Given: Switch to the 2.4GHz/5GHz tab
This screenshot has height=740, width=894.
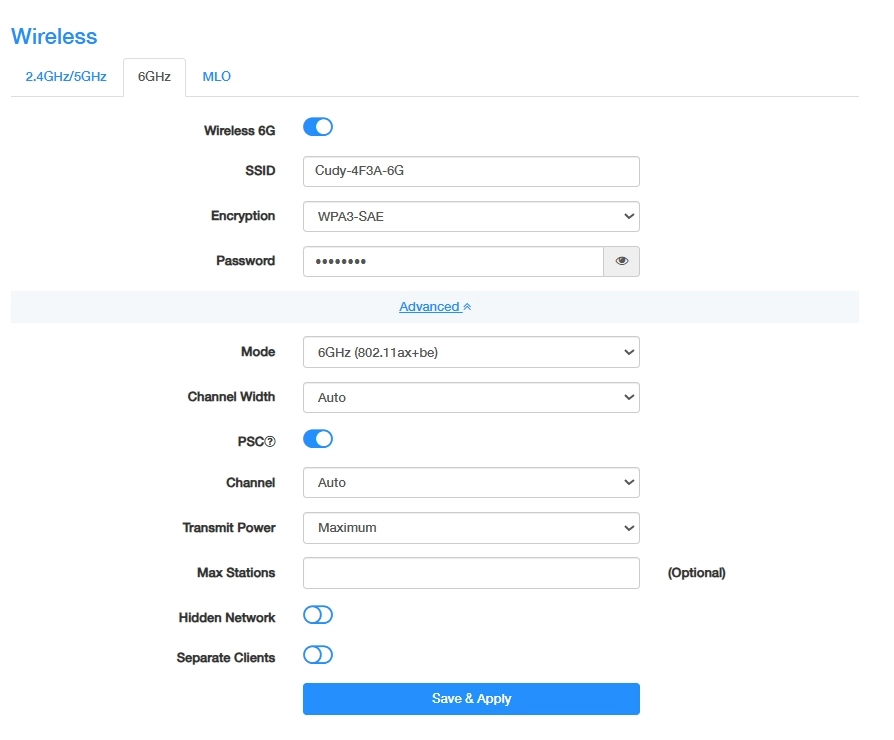Looking at the screenshot, I should pyautogui.click(x=66, y=77).
